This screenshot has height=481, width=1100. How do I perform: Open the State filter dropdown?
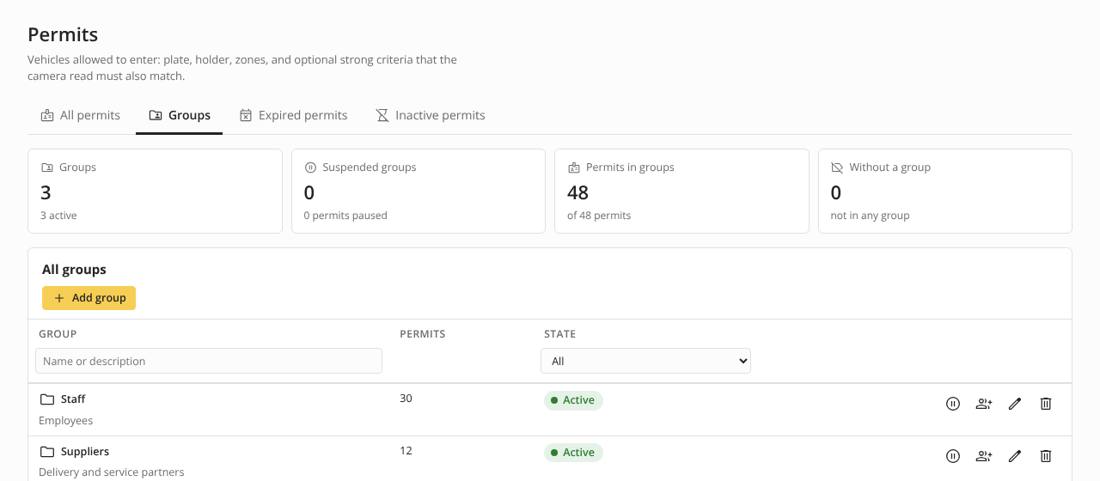(645, 361)
